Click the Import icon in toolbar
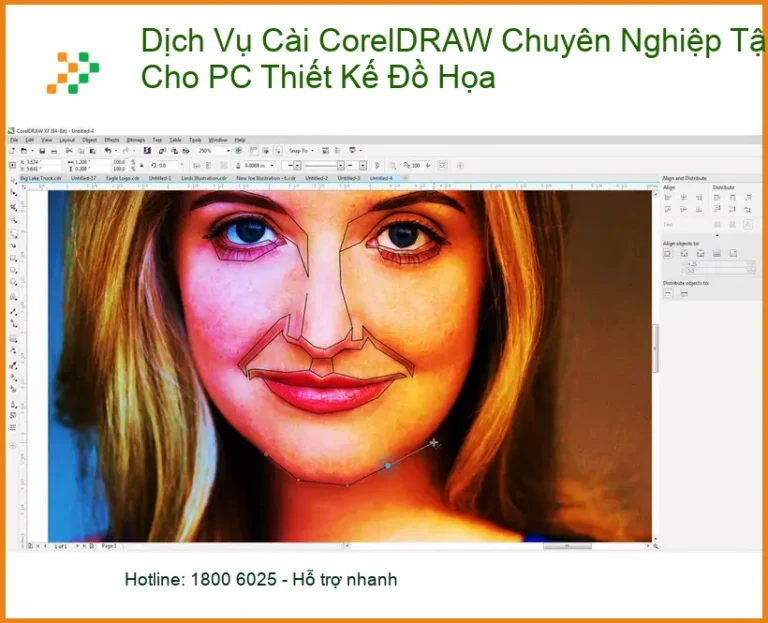 162,151
